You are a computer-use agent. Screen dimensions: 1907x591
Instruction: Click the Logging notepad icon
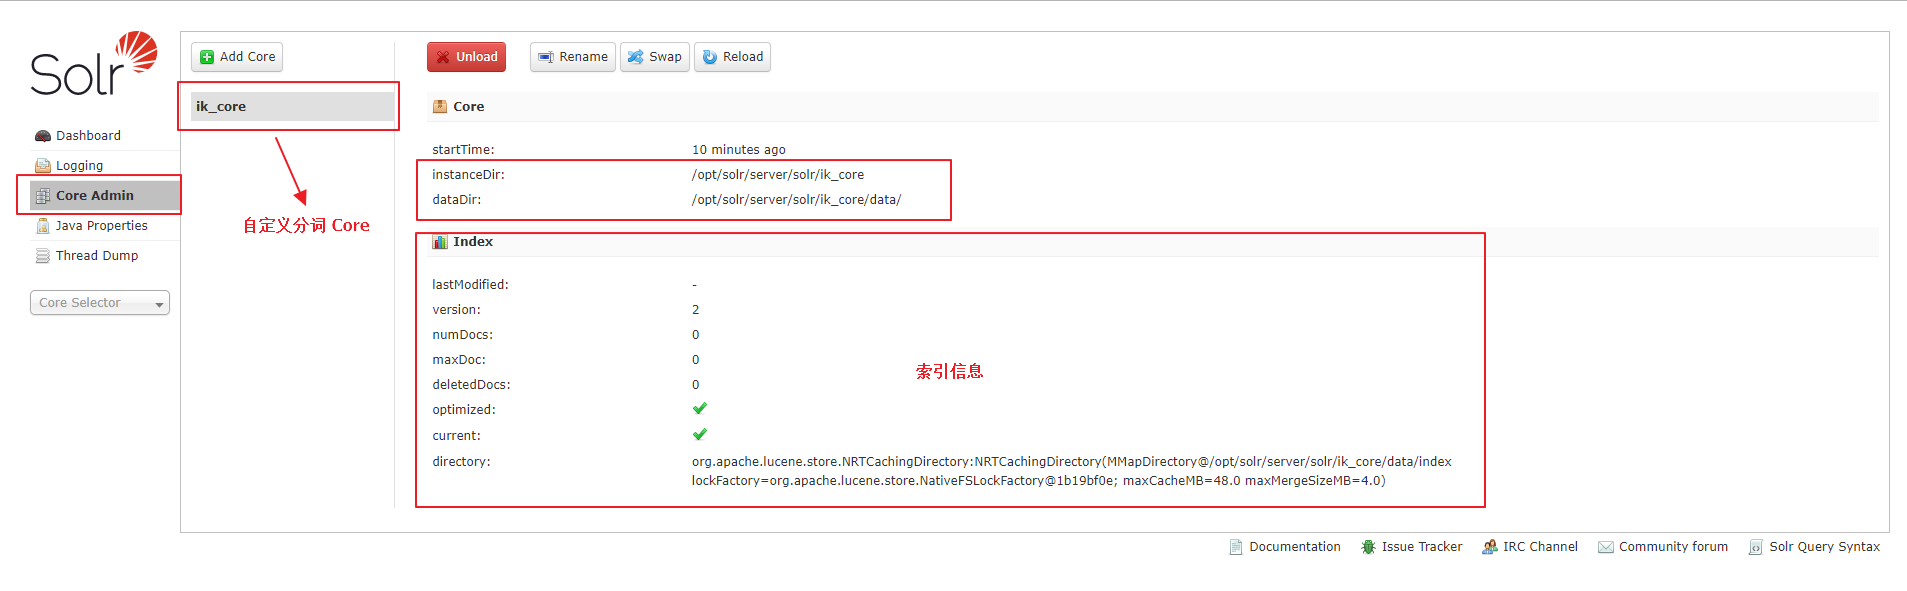click(42, 166)
